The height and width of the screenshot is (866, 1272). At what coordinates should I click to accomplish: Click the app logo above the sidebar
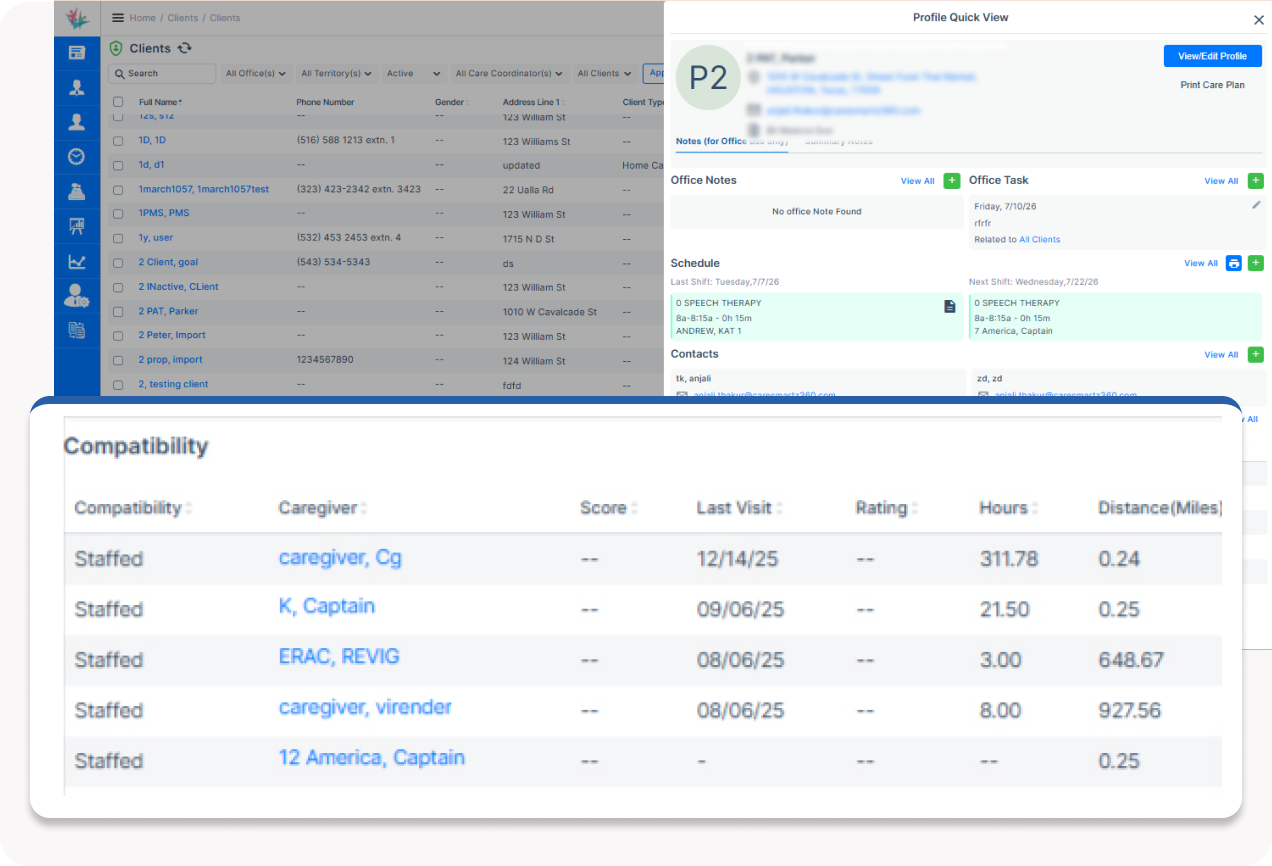tap(77, 18)
